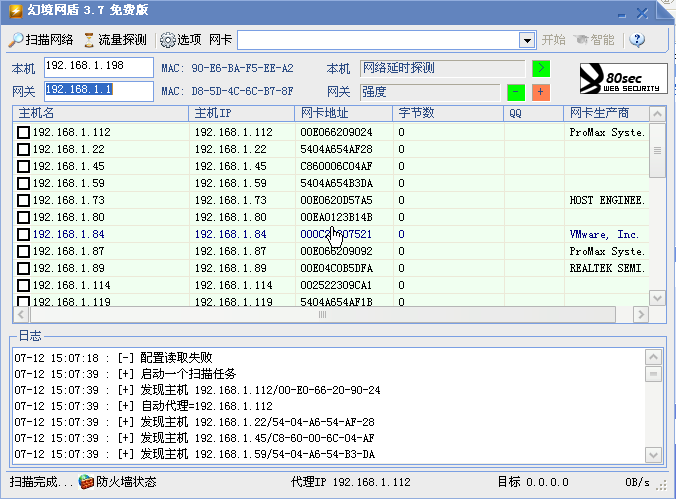
Task: Minimize the 幻境网盾 window
Action: click(621, 14)
